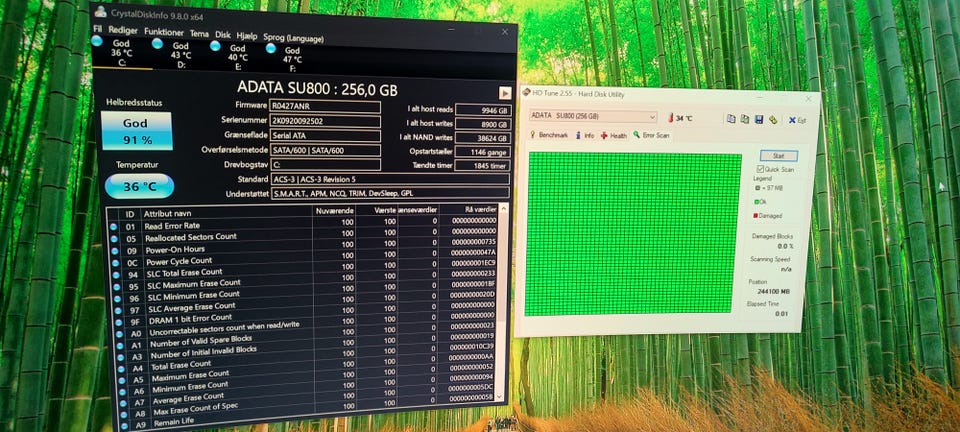
Task: Click thermometer temperature icon in HD Tune
Action: coord(671,117)
